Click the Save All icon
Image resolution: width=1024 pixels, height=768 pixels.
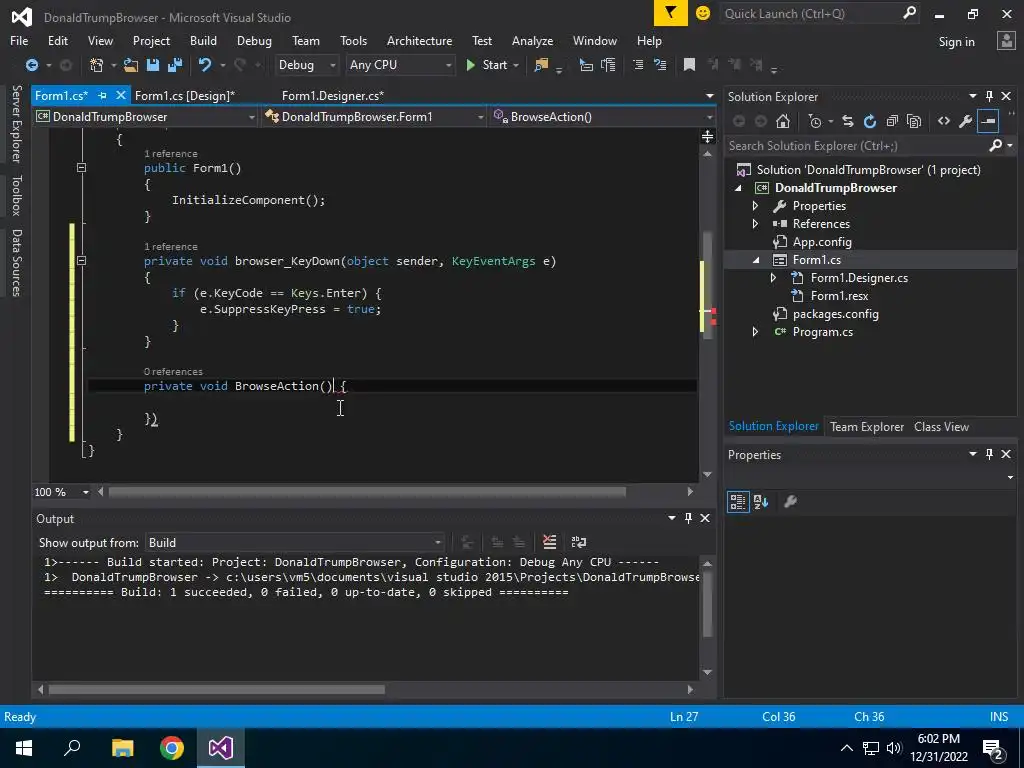click(x=175, y=65)
